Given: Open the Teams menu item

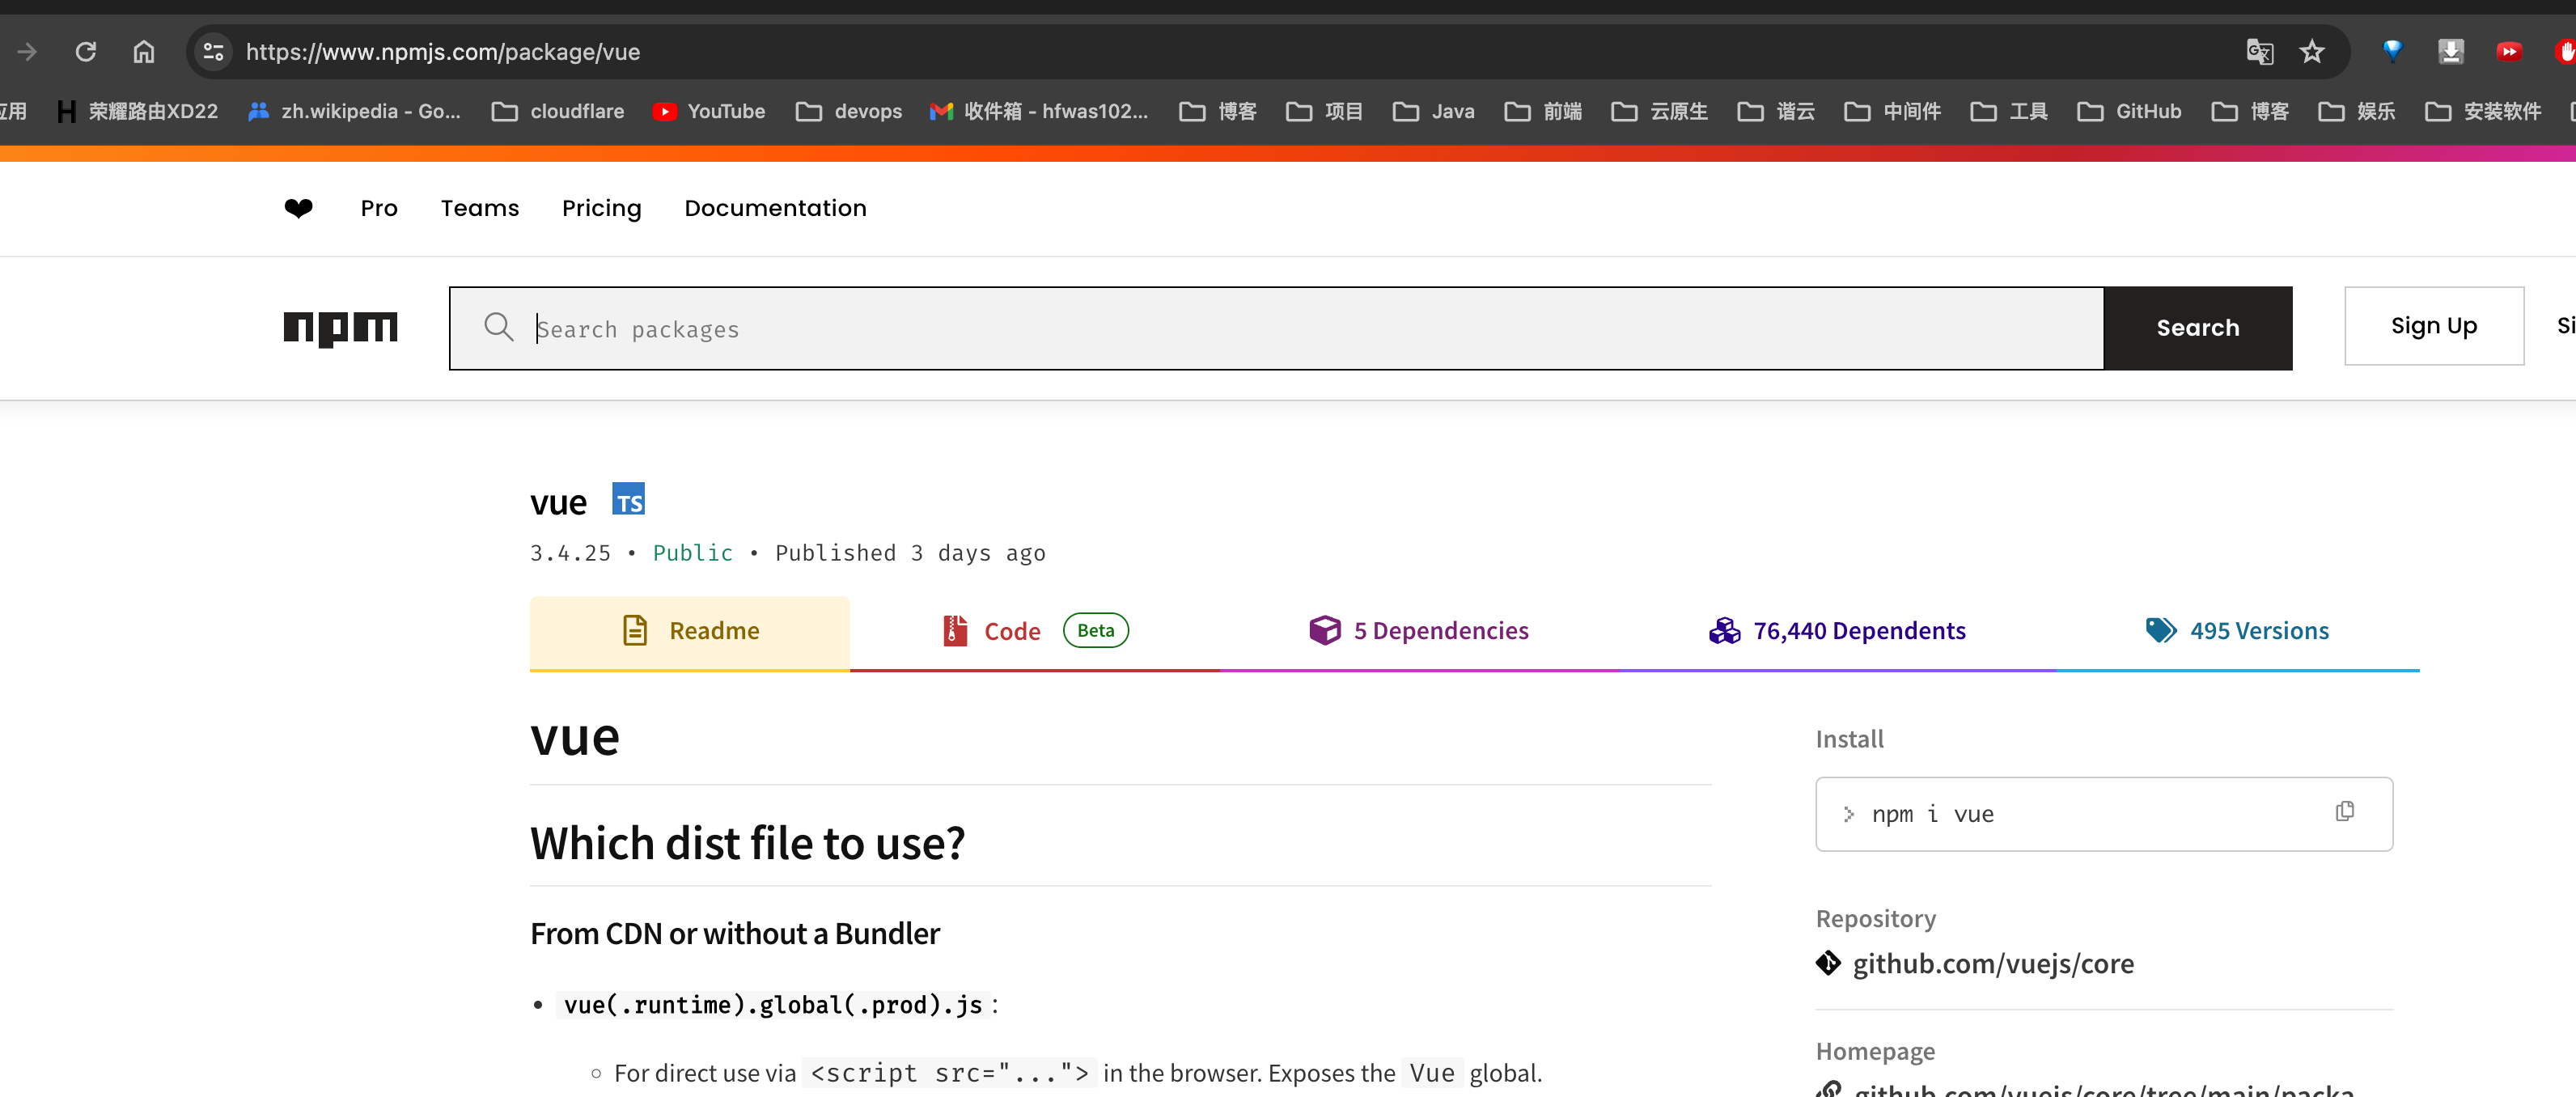Looking at the screenshot, I should 480,208.
